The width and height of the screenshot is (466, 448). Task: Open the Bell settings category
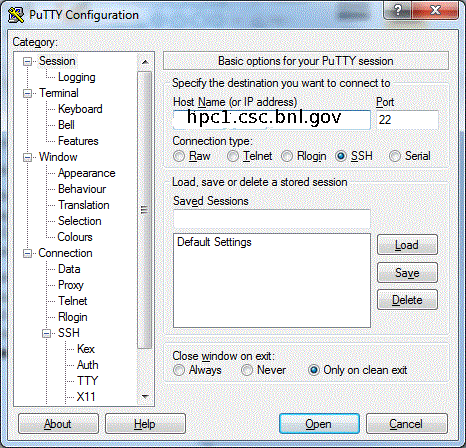tap(66, 125)
